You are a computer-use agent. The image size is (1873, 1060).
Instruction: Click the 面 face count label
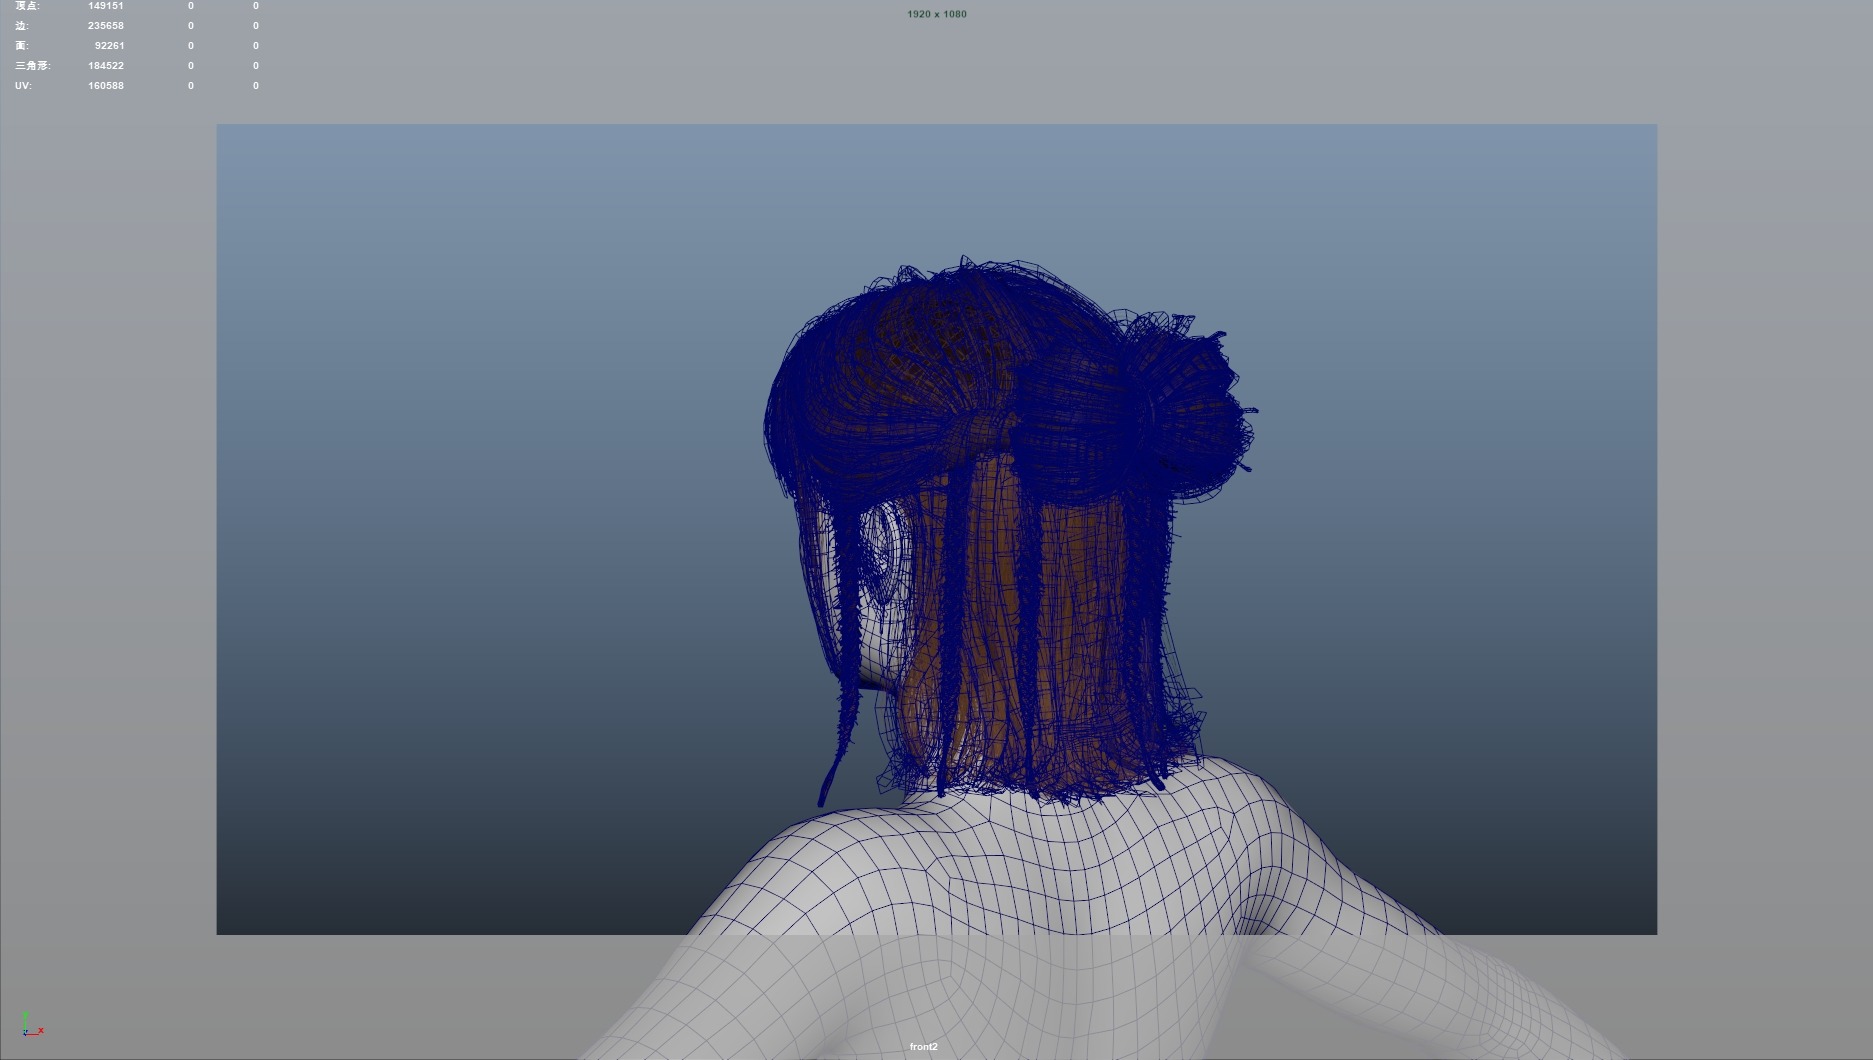22,46
